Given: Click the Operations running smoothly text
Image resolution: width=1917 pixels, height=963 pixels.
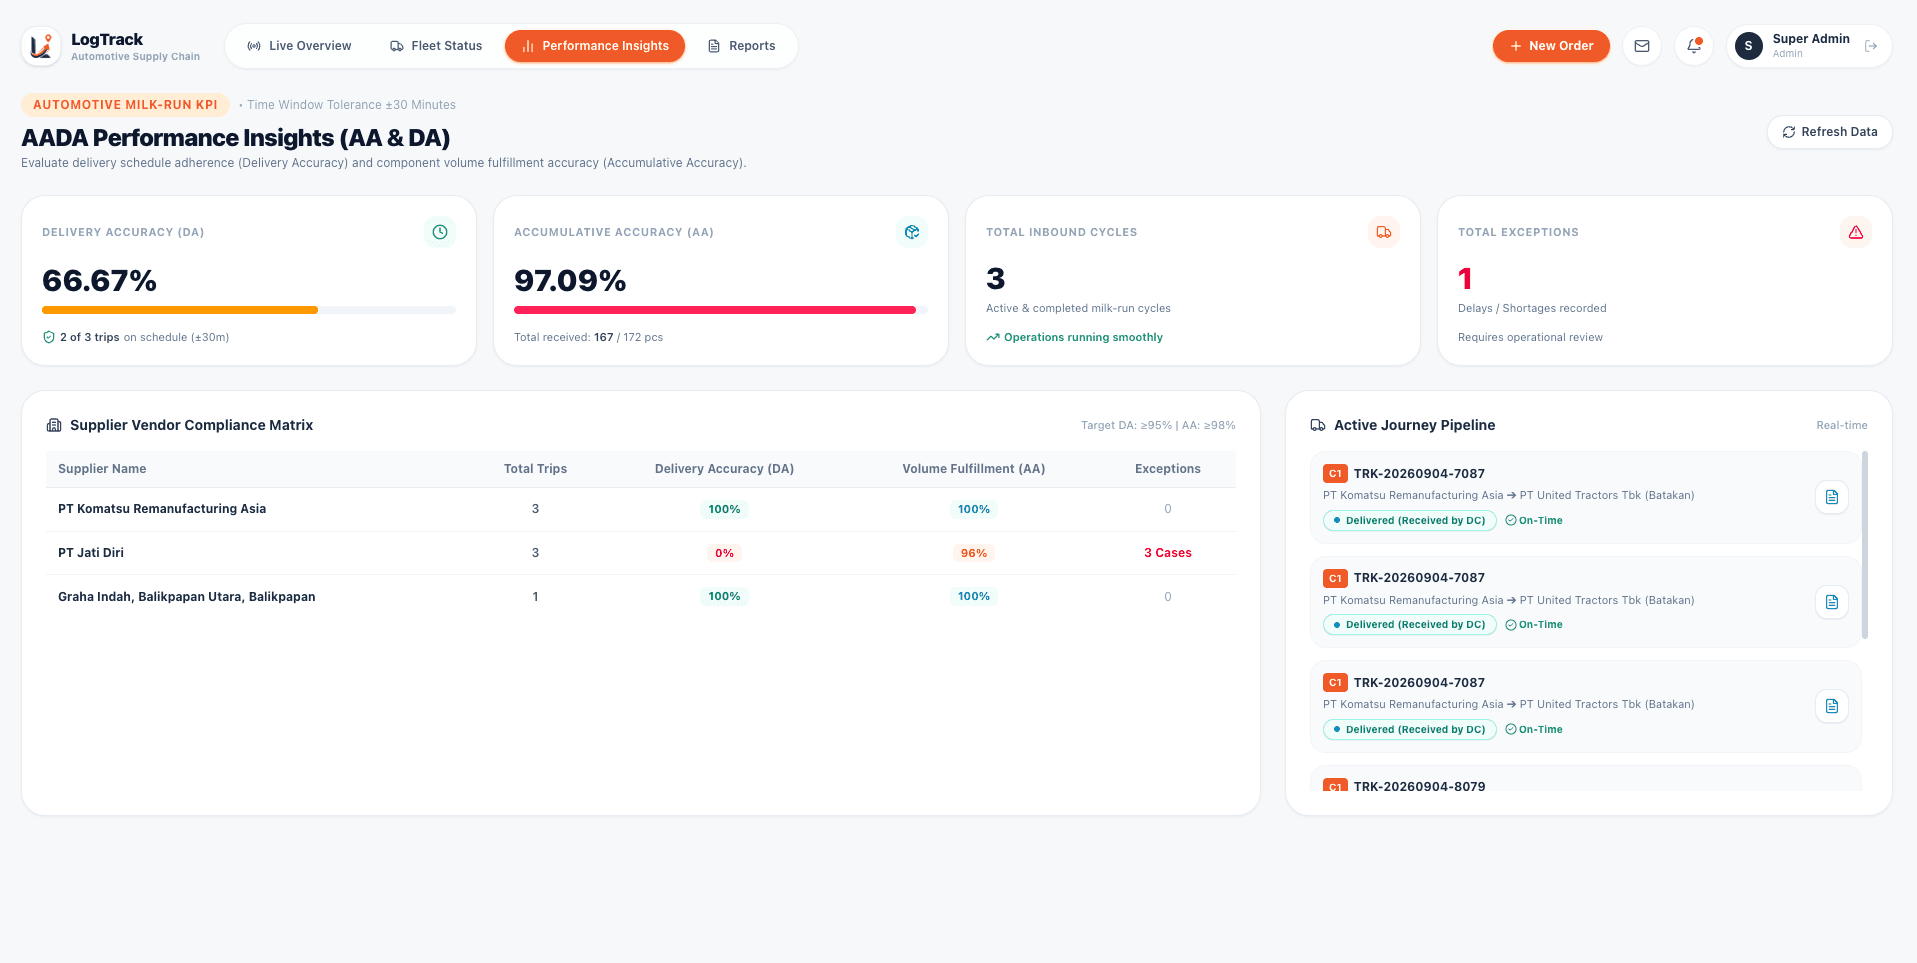Looking at the screenshot, I should (1083, 337).
